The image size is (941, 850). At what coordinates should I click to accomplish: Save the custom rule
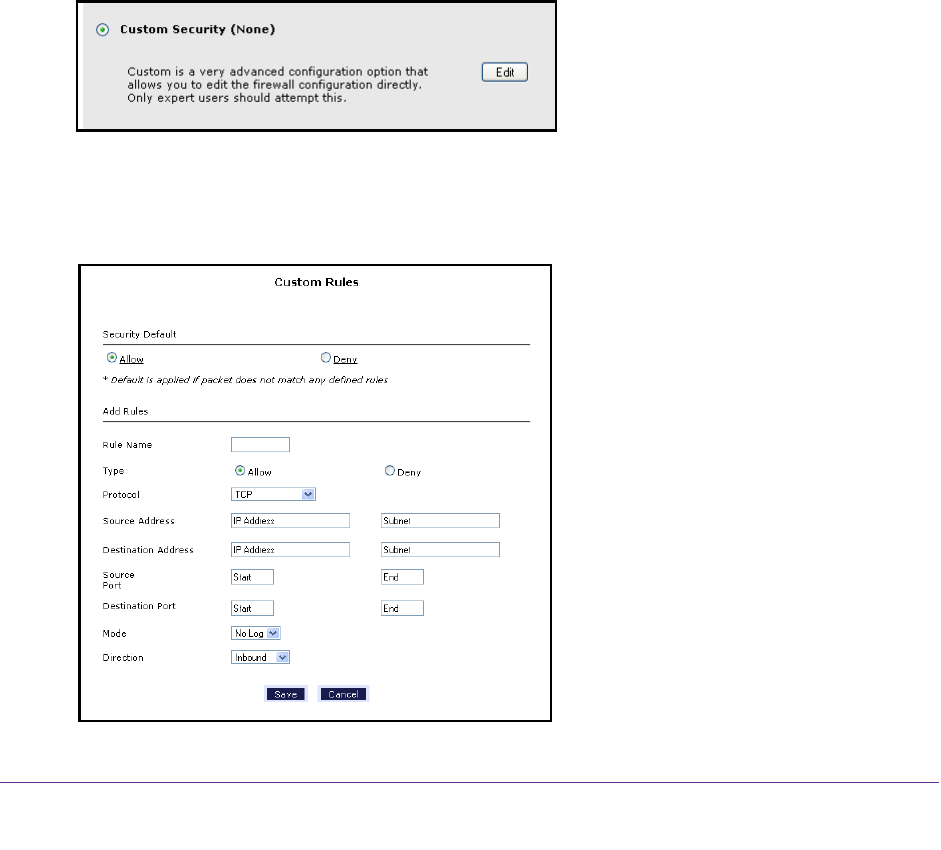coord(286,694)
